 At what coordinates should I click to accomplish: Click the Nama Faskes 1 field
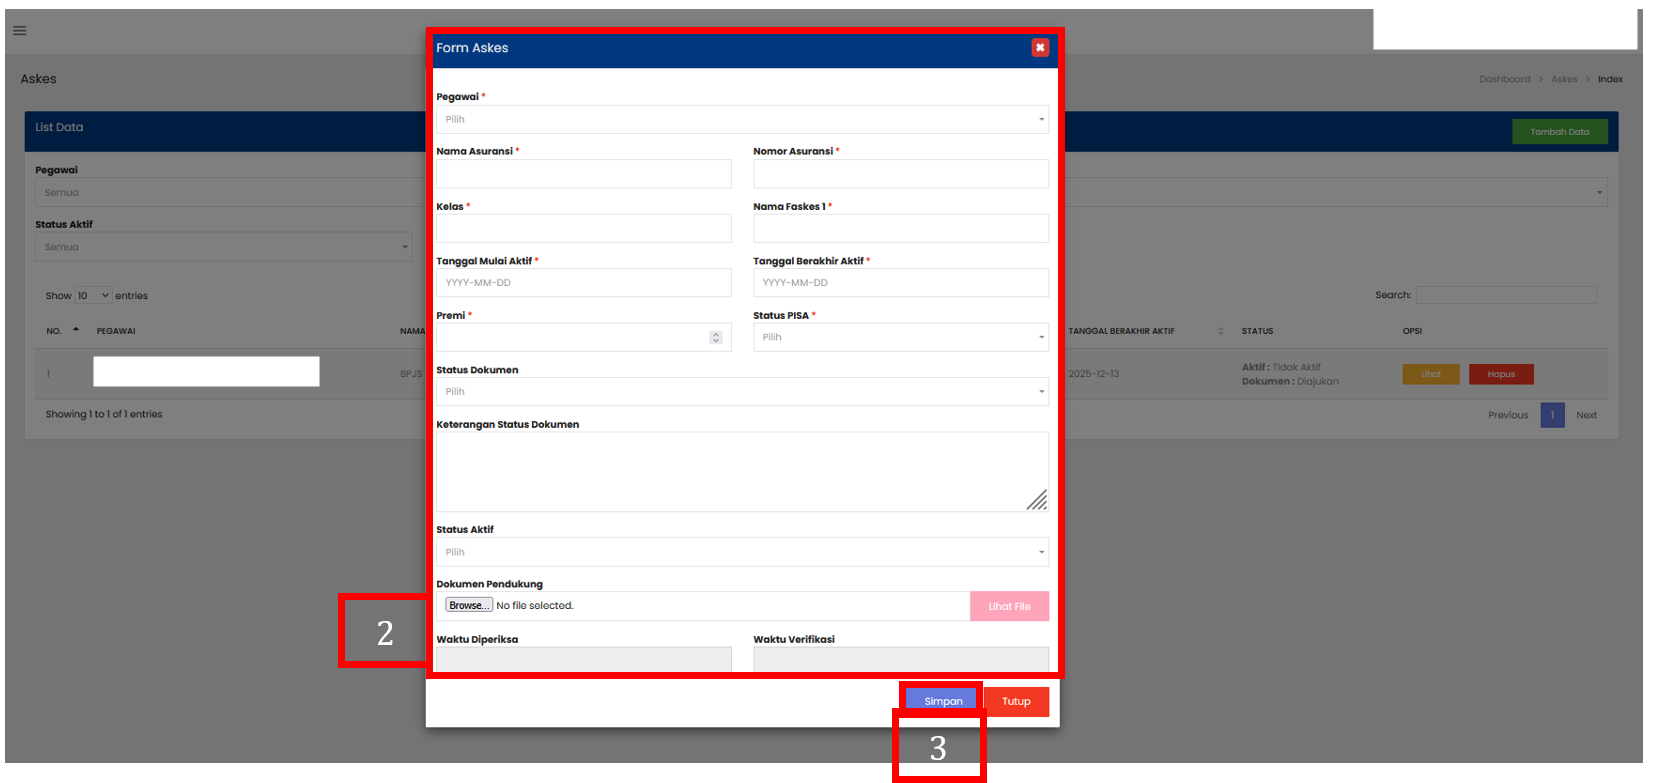[900, 228]
